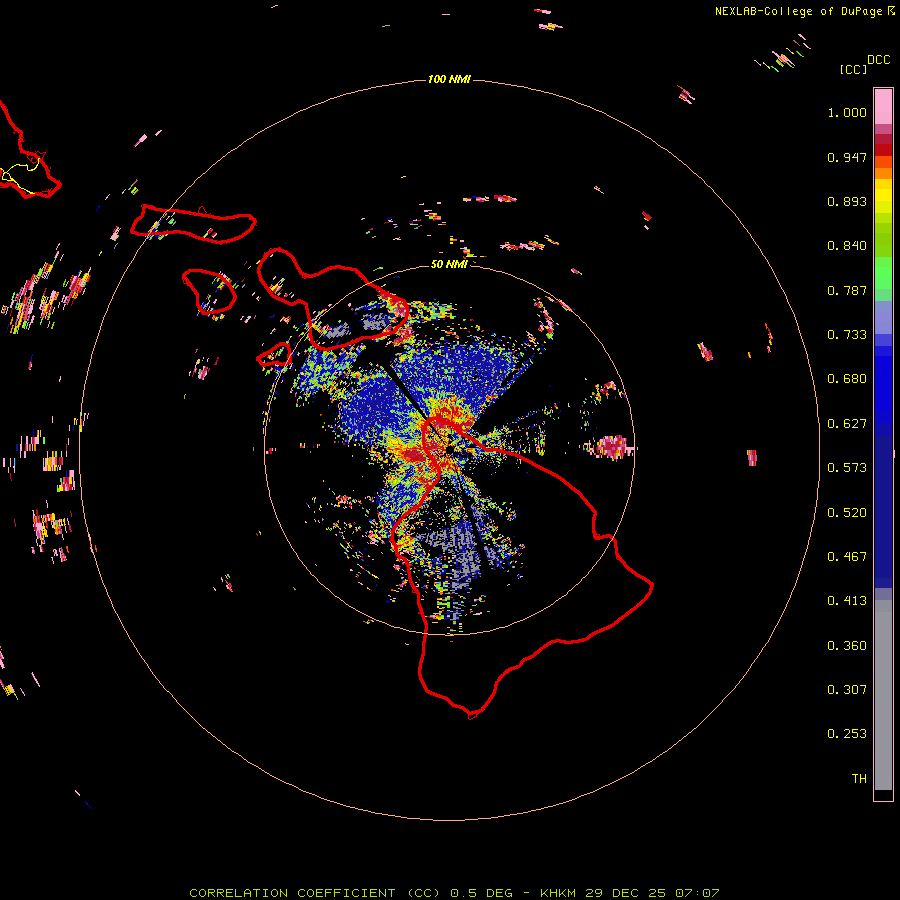Click the 0.840 legend value

coord(847,246)
